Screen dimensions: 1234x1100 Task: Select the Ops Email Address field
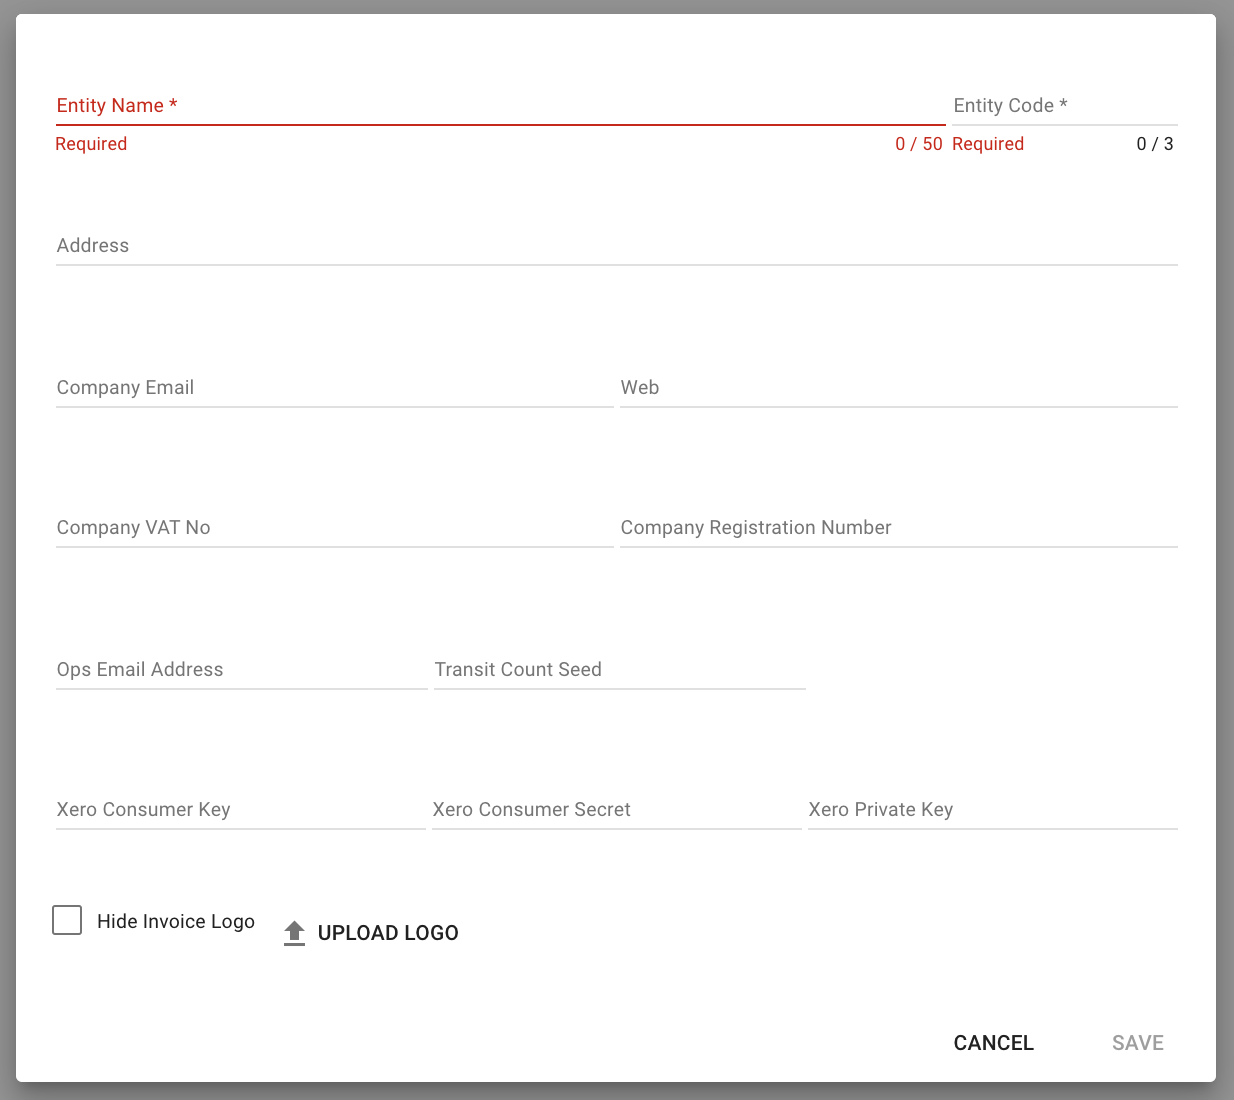tap(242, 670)
